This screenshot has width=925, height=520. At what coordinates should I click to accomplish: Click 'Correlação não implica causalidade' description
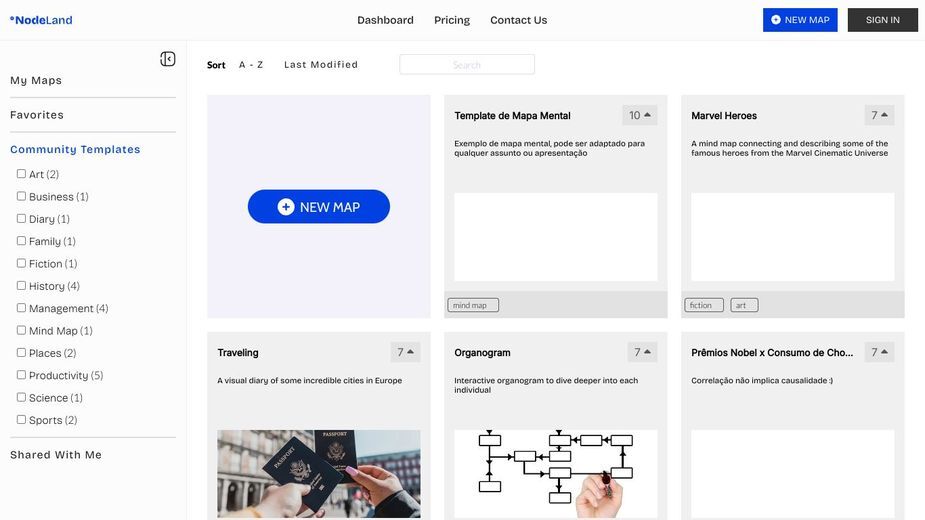[x=762, y=381]
